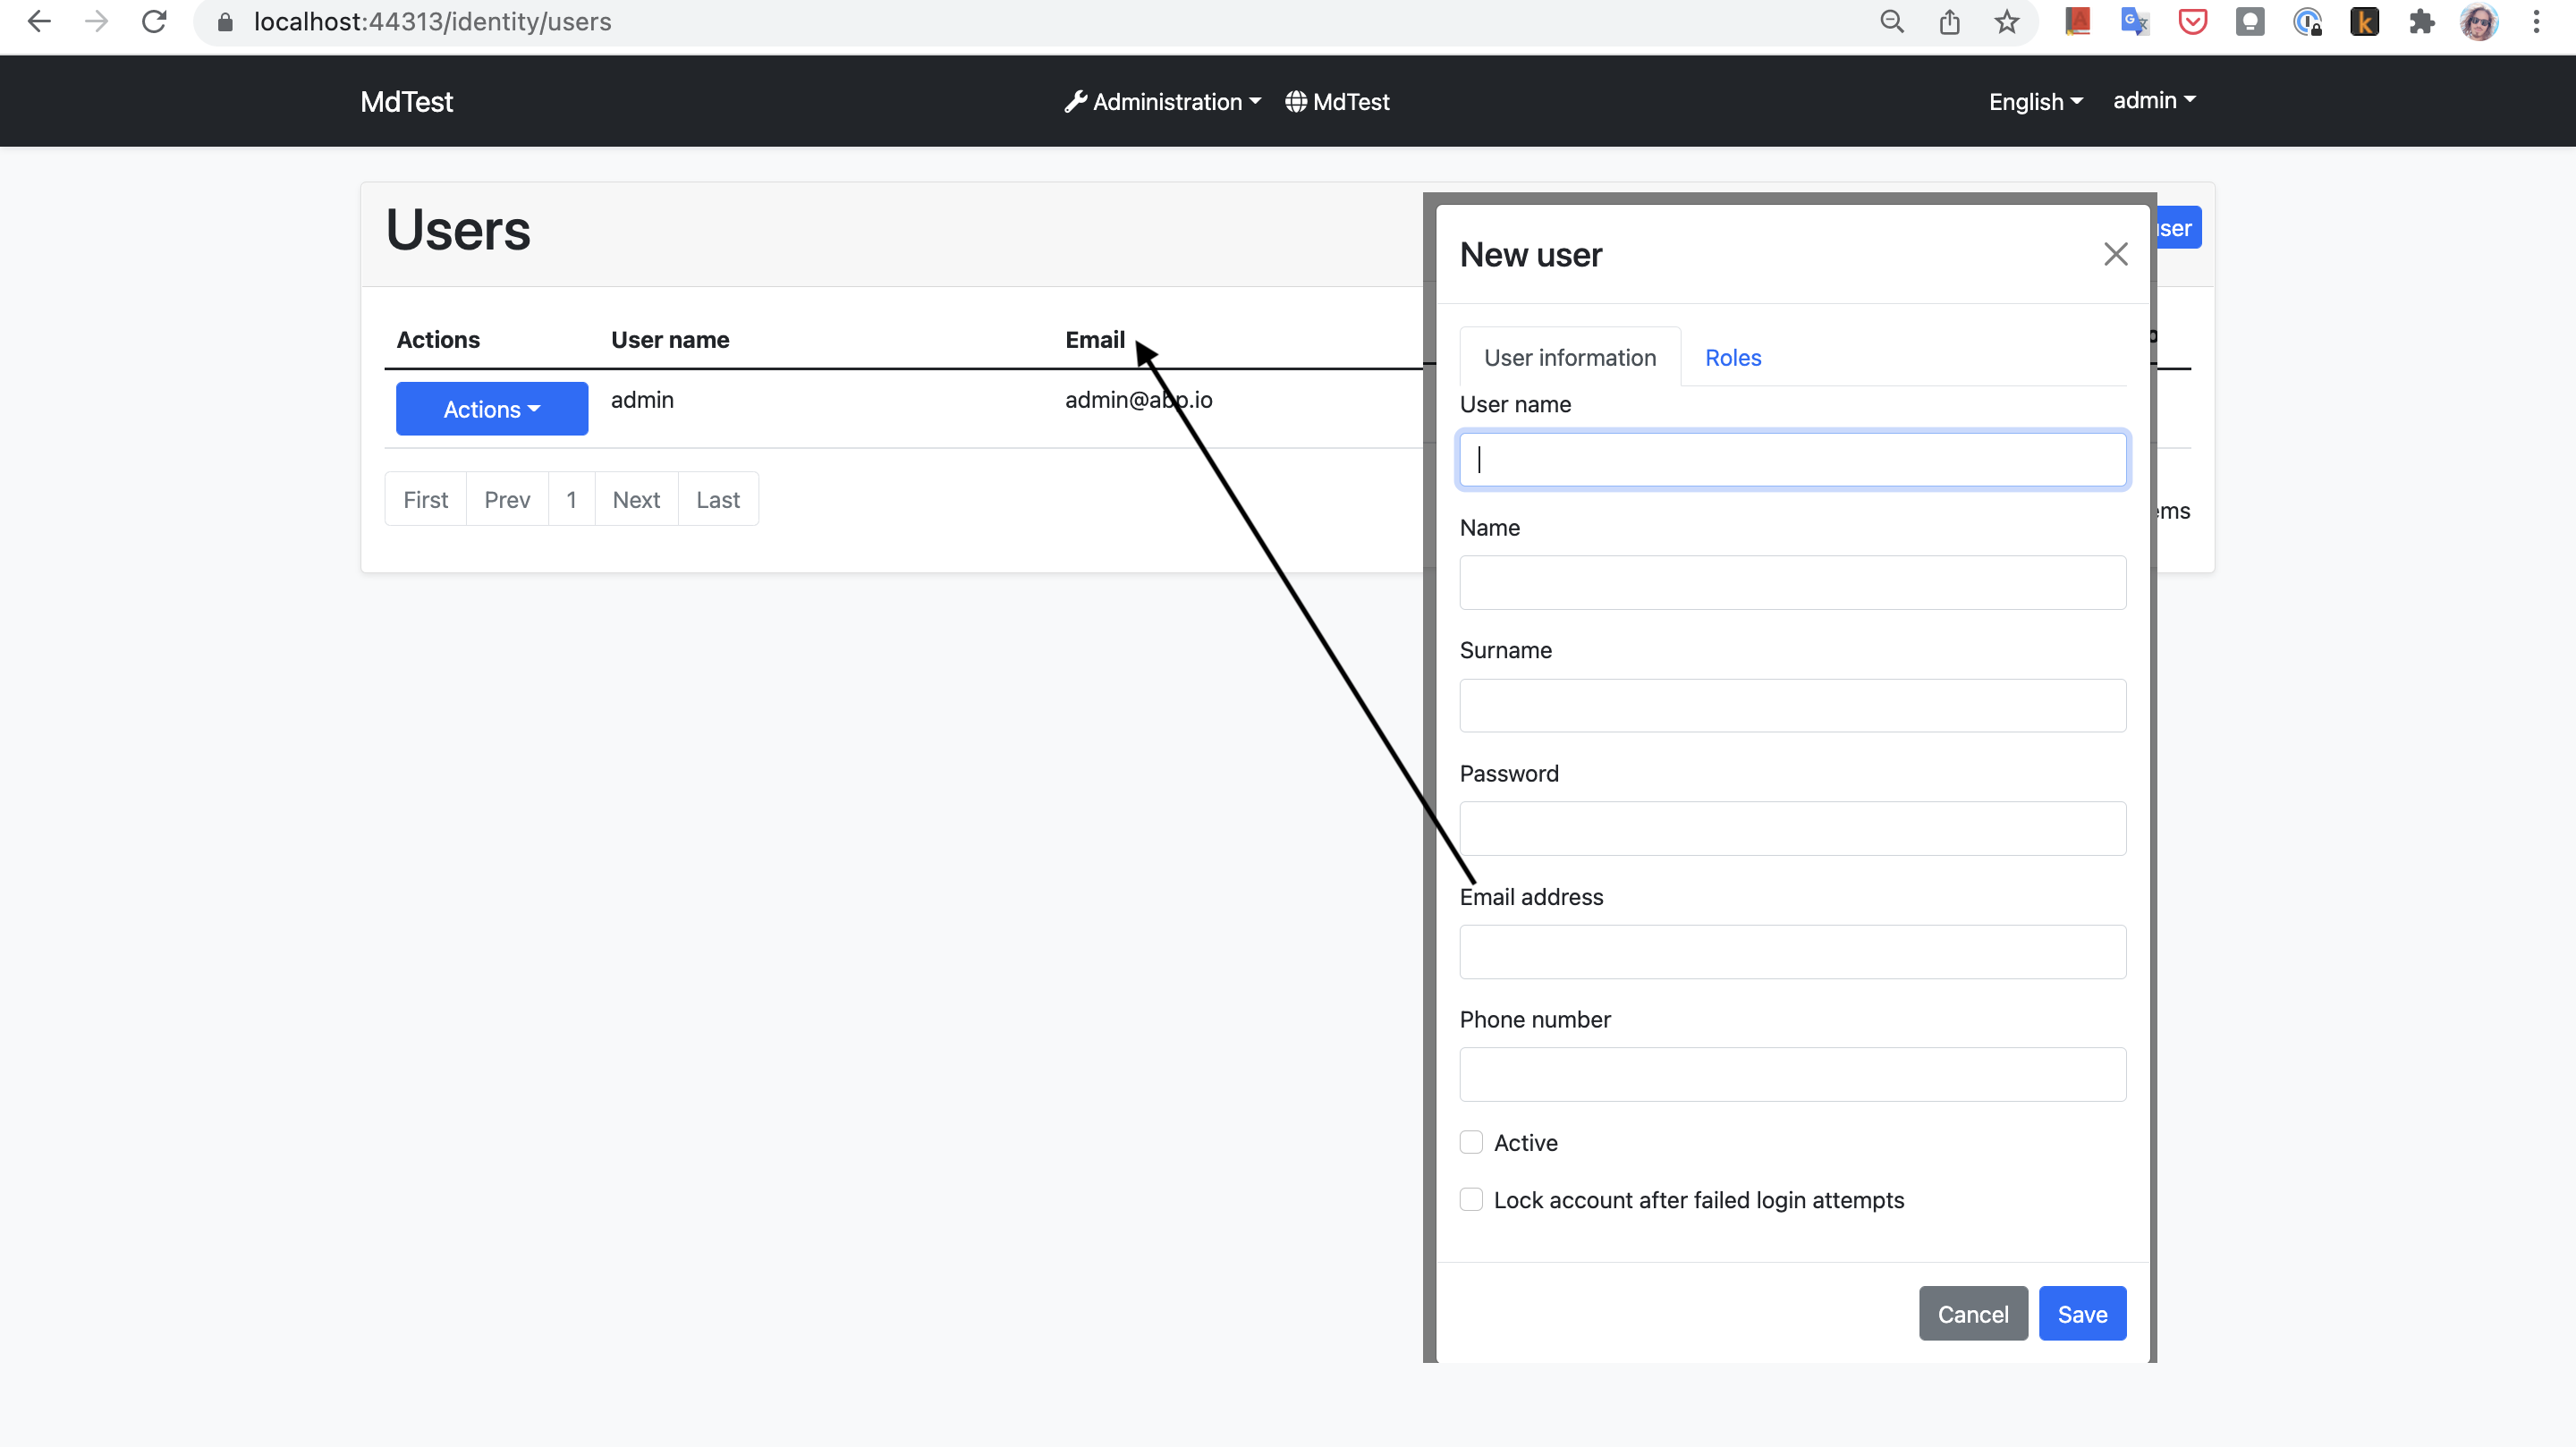Open the Google Keep extension

coord(2251,21)
